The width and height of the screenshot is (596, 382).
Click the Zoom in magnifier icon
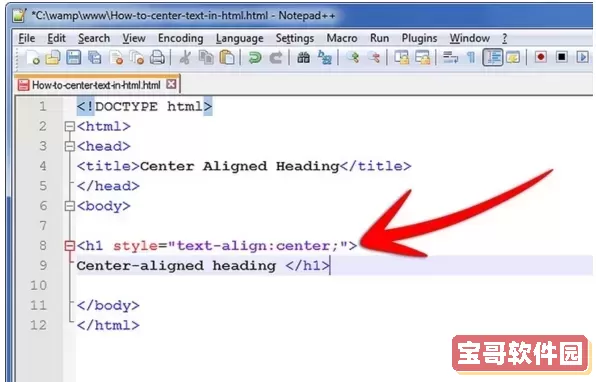(x=353, y=58)
